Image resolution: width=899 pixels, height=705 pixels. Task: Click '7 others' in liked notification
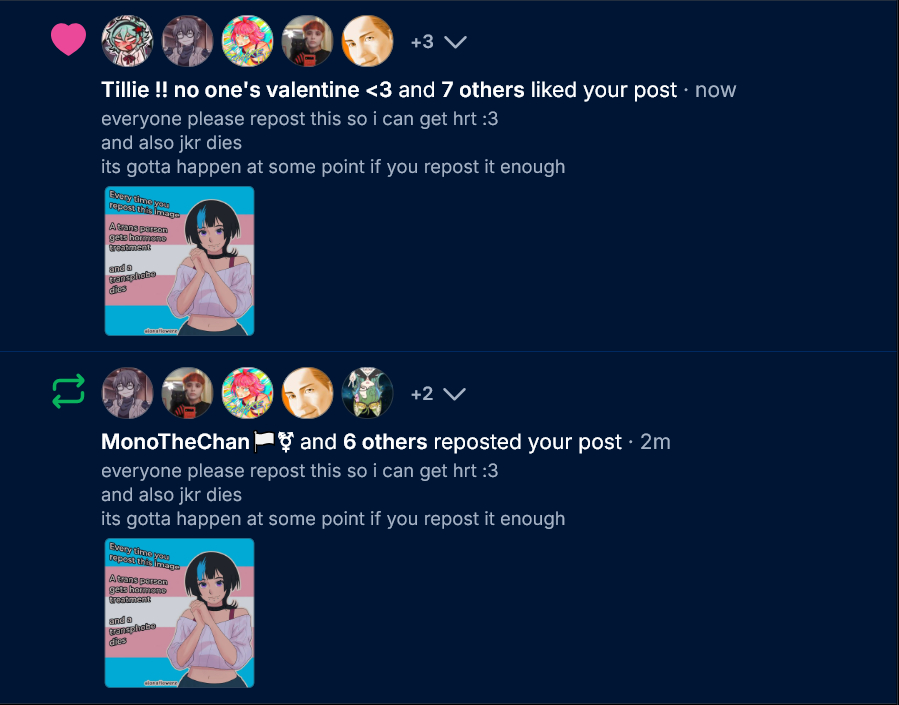click(483, 90)
